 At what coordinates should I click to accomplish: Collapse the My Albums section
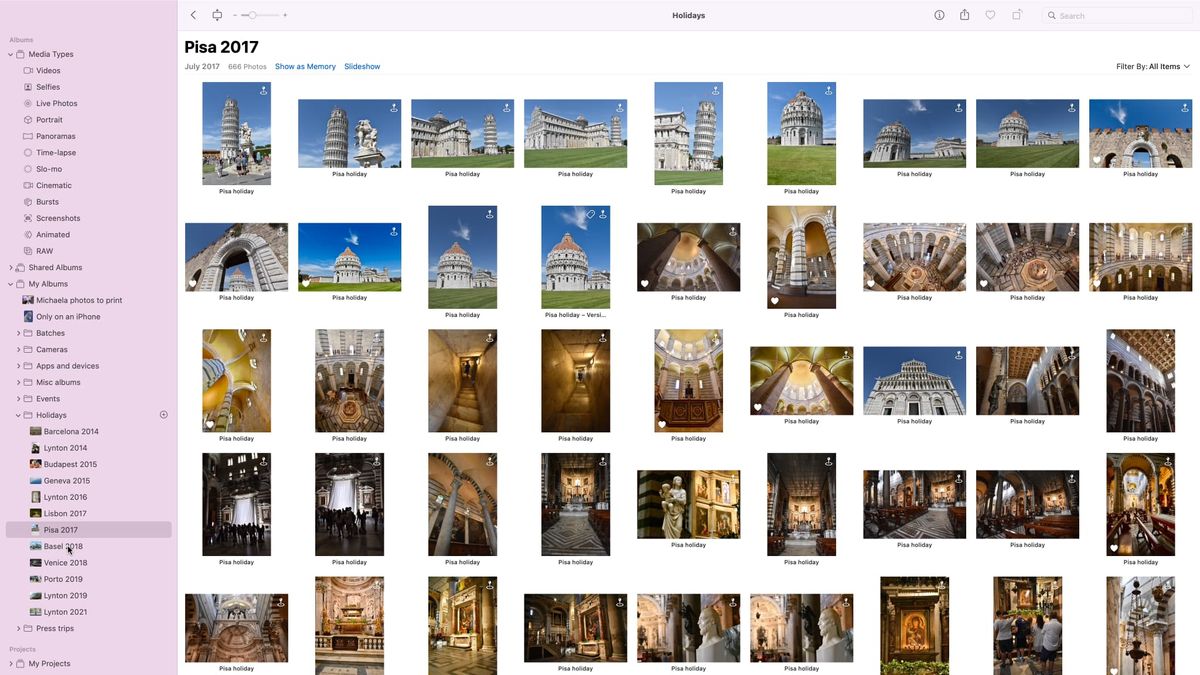pyautogui.click(x=11, y=283)
